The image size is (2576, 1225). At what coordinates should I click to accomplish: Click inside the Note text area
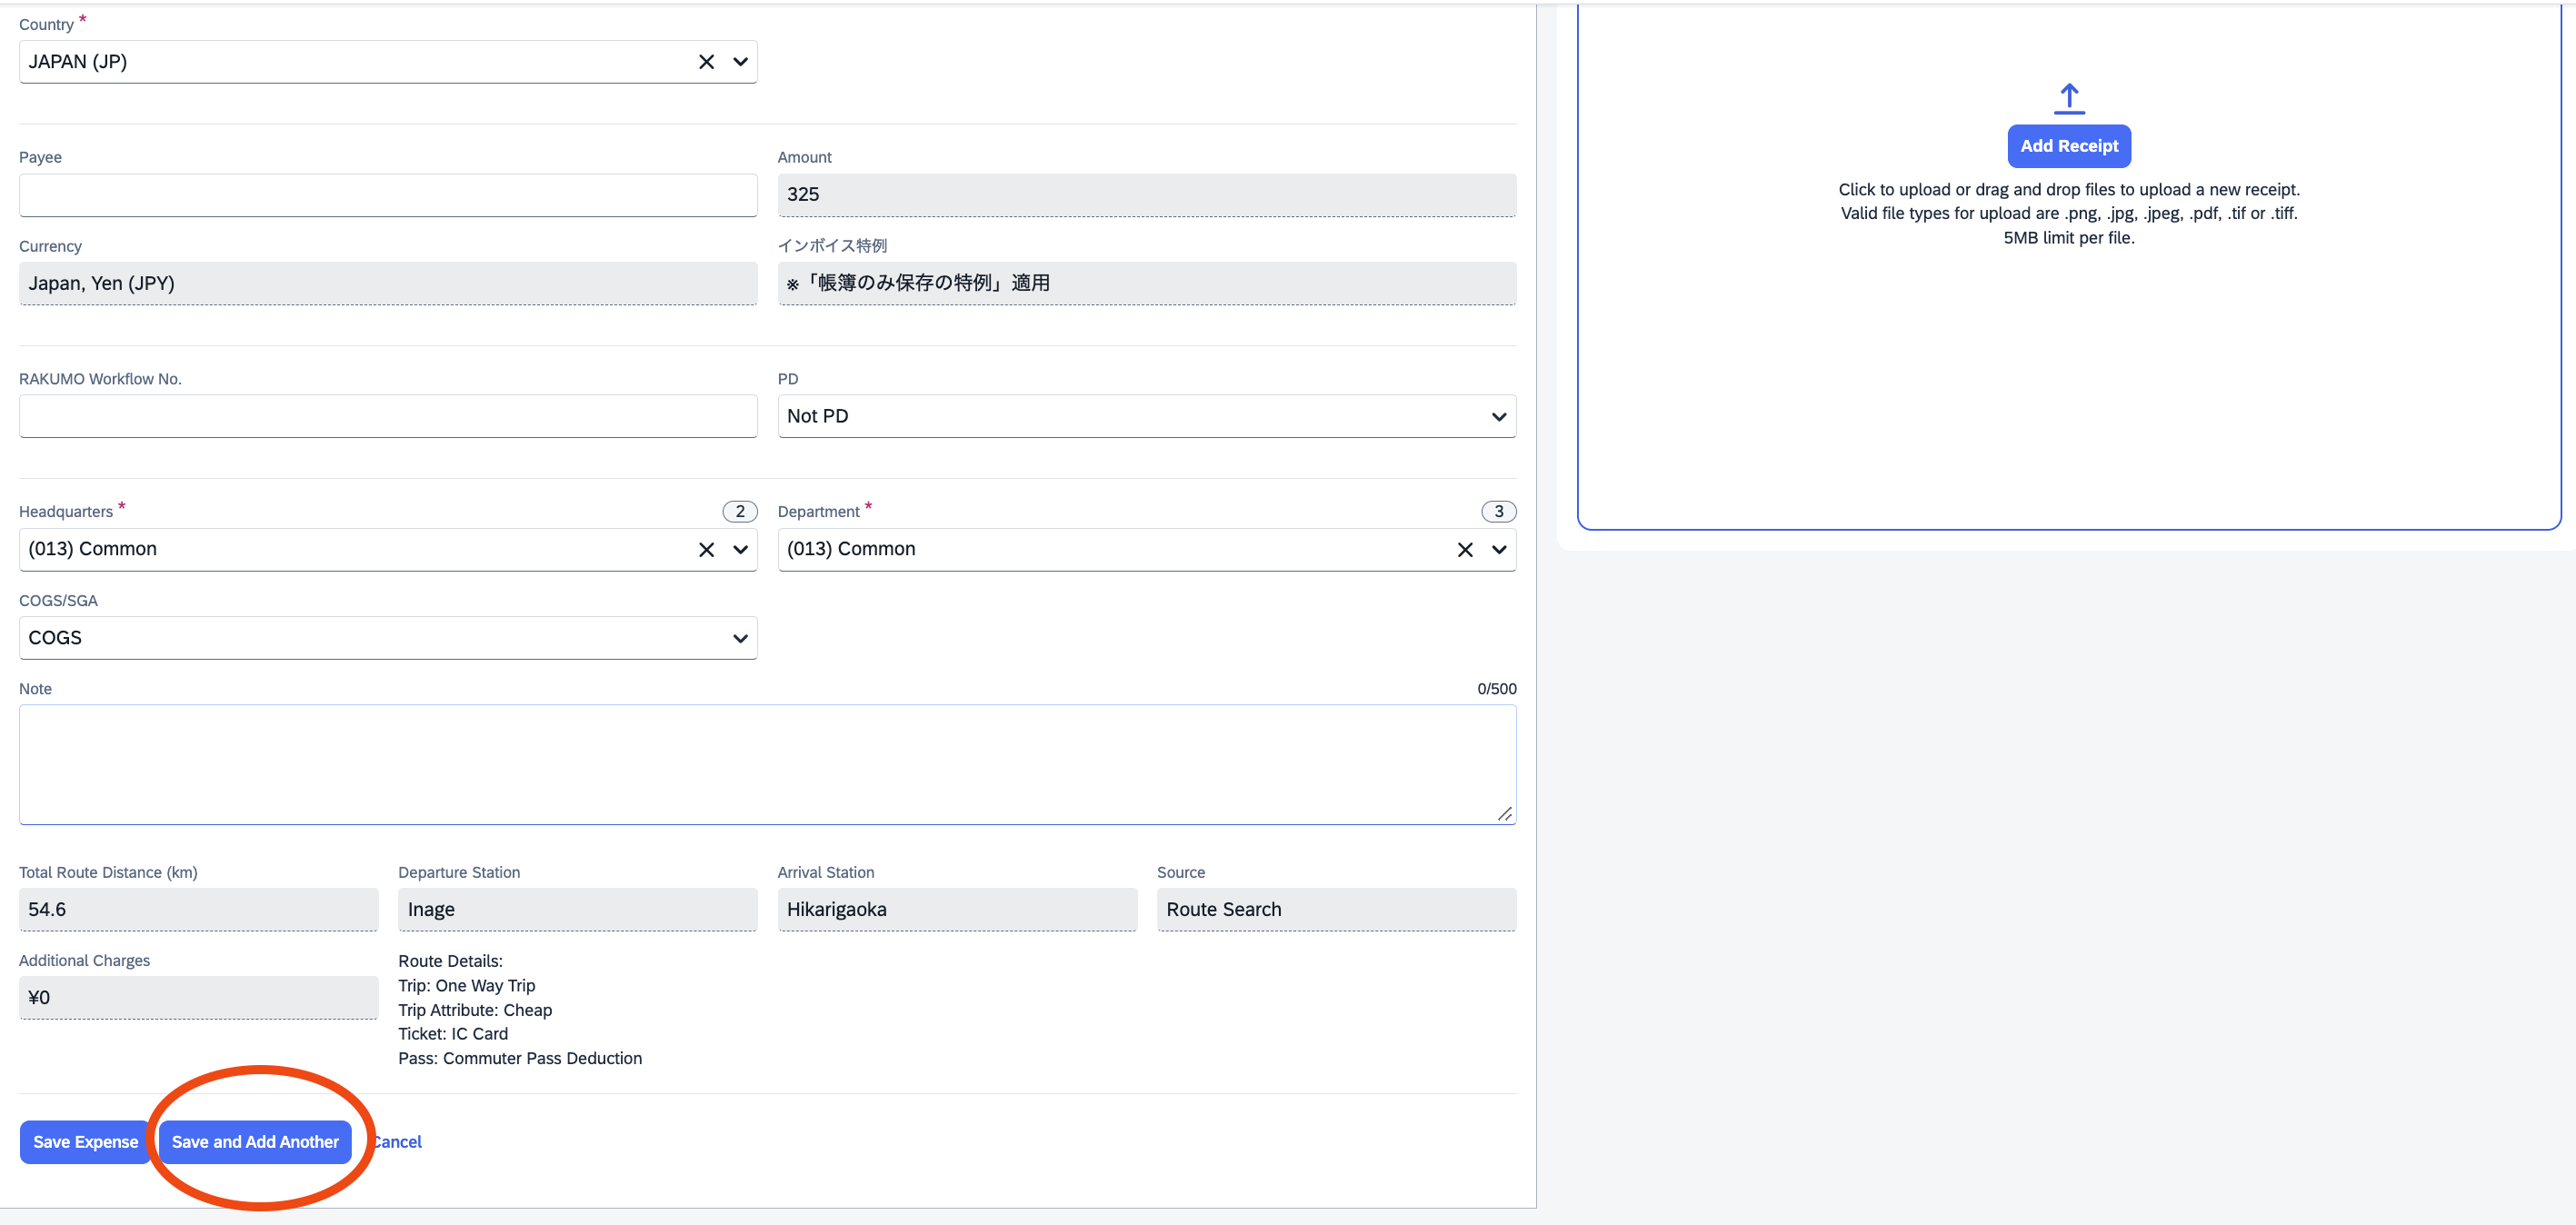click(x=766, y=764)
